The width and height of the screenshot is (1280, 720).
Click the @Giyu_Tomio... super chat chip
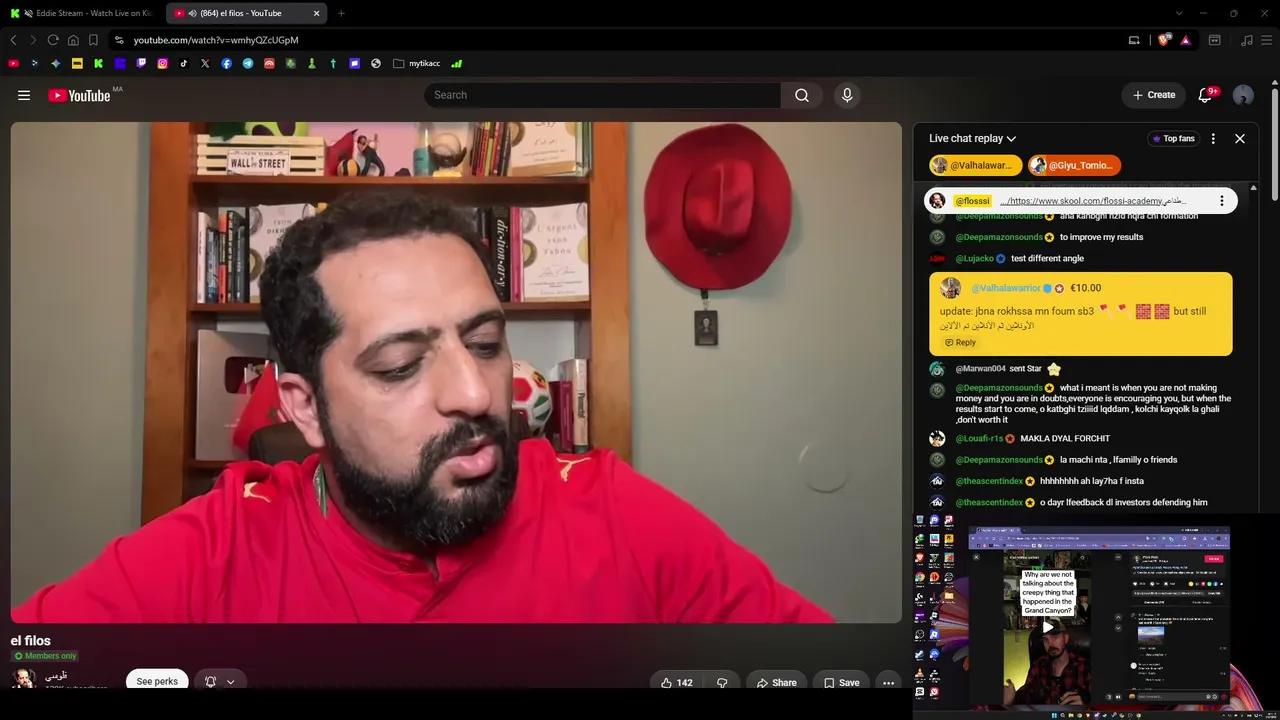[1074, 165]
